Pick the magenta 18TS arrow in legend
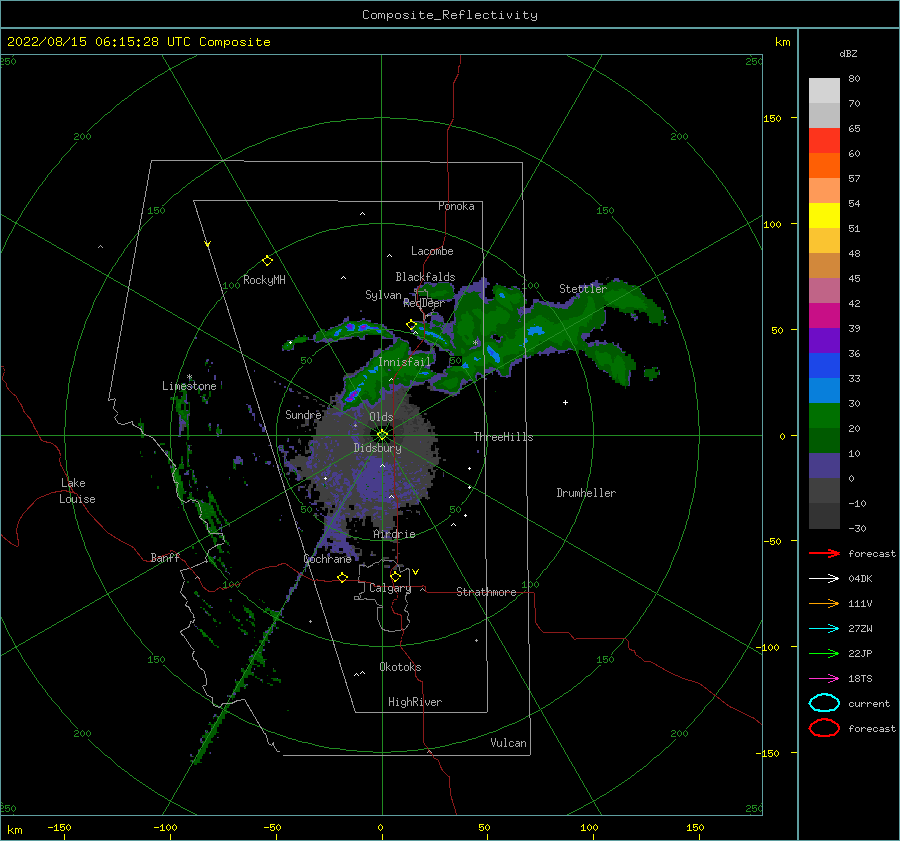The image size is (900, 841). 824,679
